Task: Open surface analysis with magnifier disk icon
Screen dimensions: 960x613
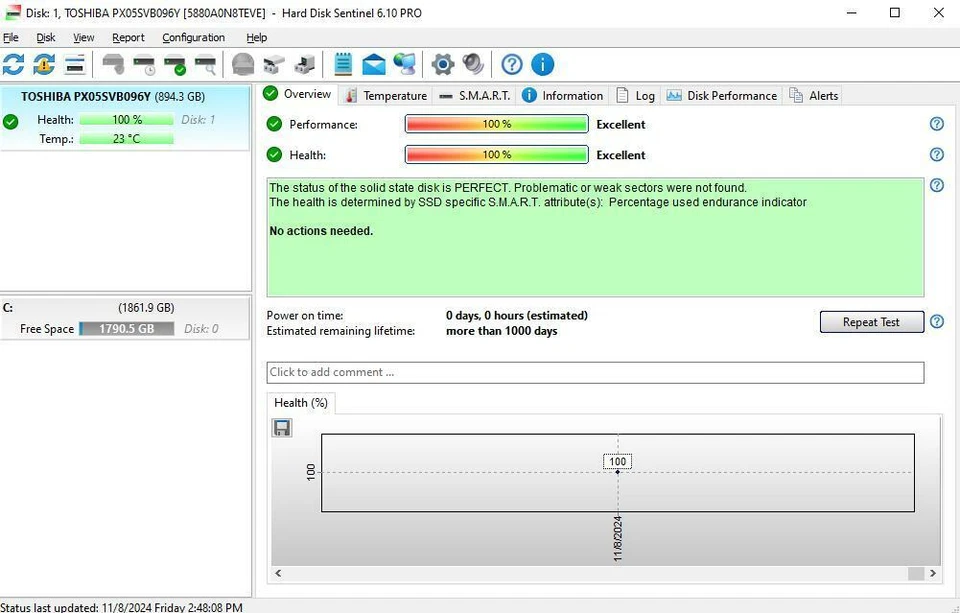Action: point(207,64)
